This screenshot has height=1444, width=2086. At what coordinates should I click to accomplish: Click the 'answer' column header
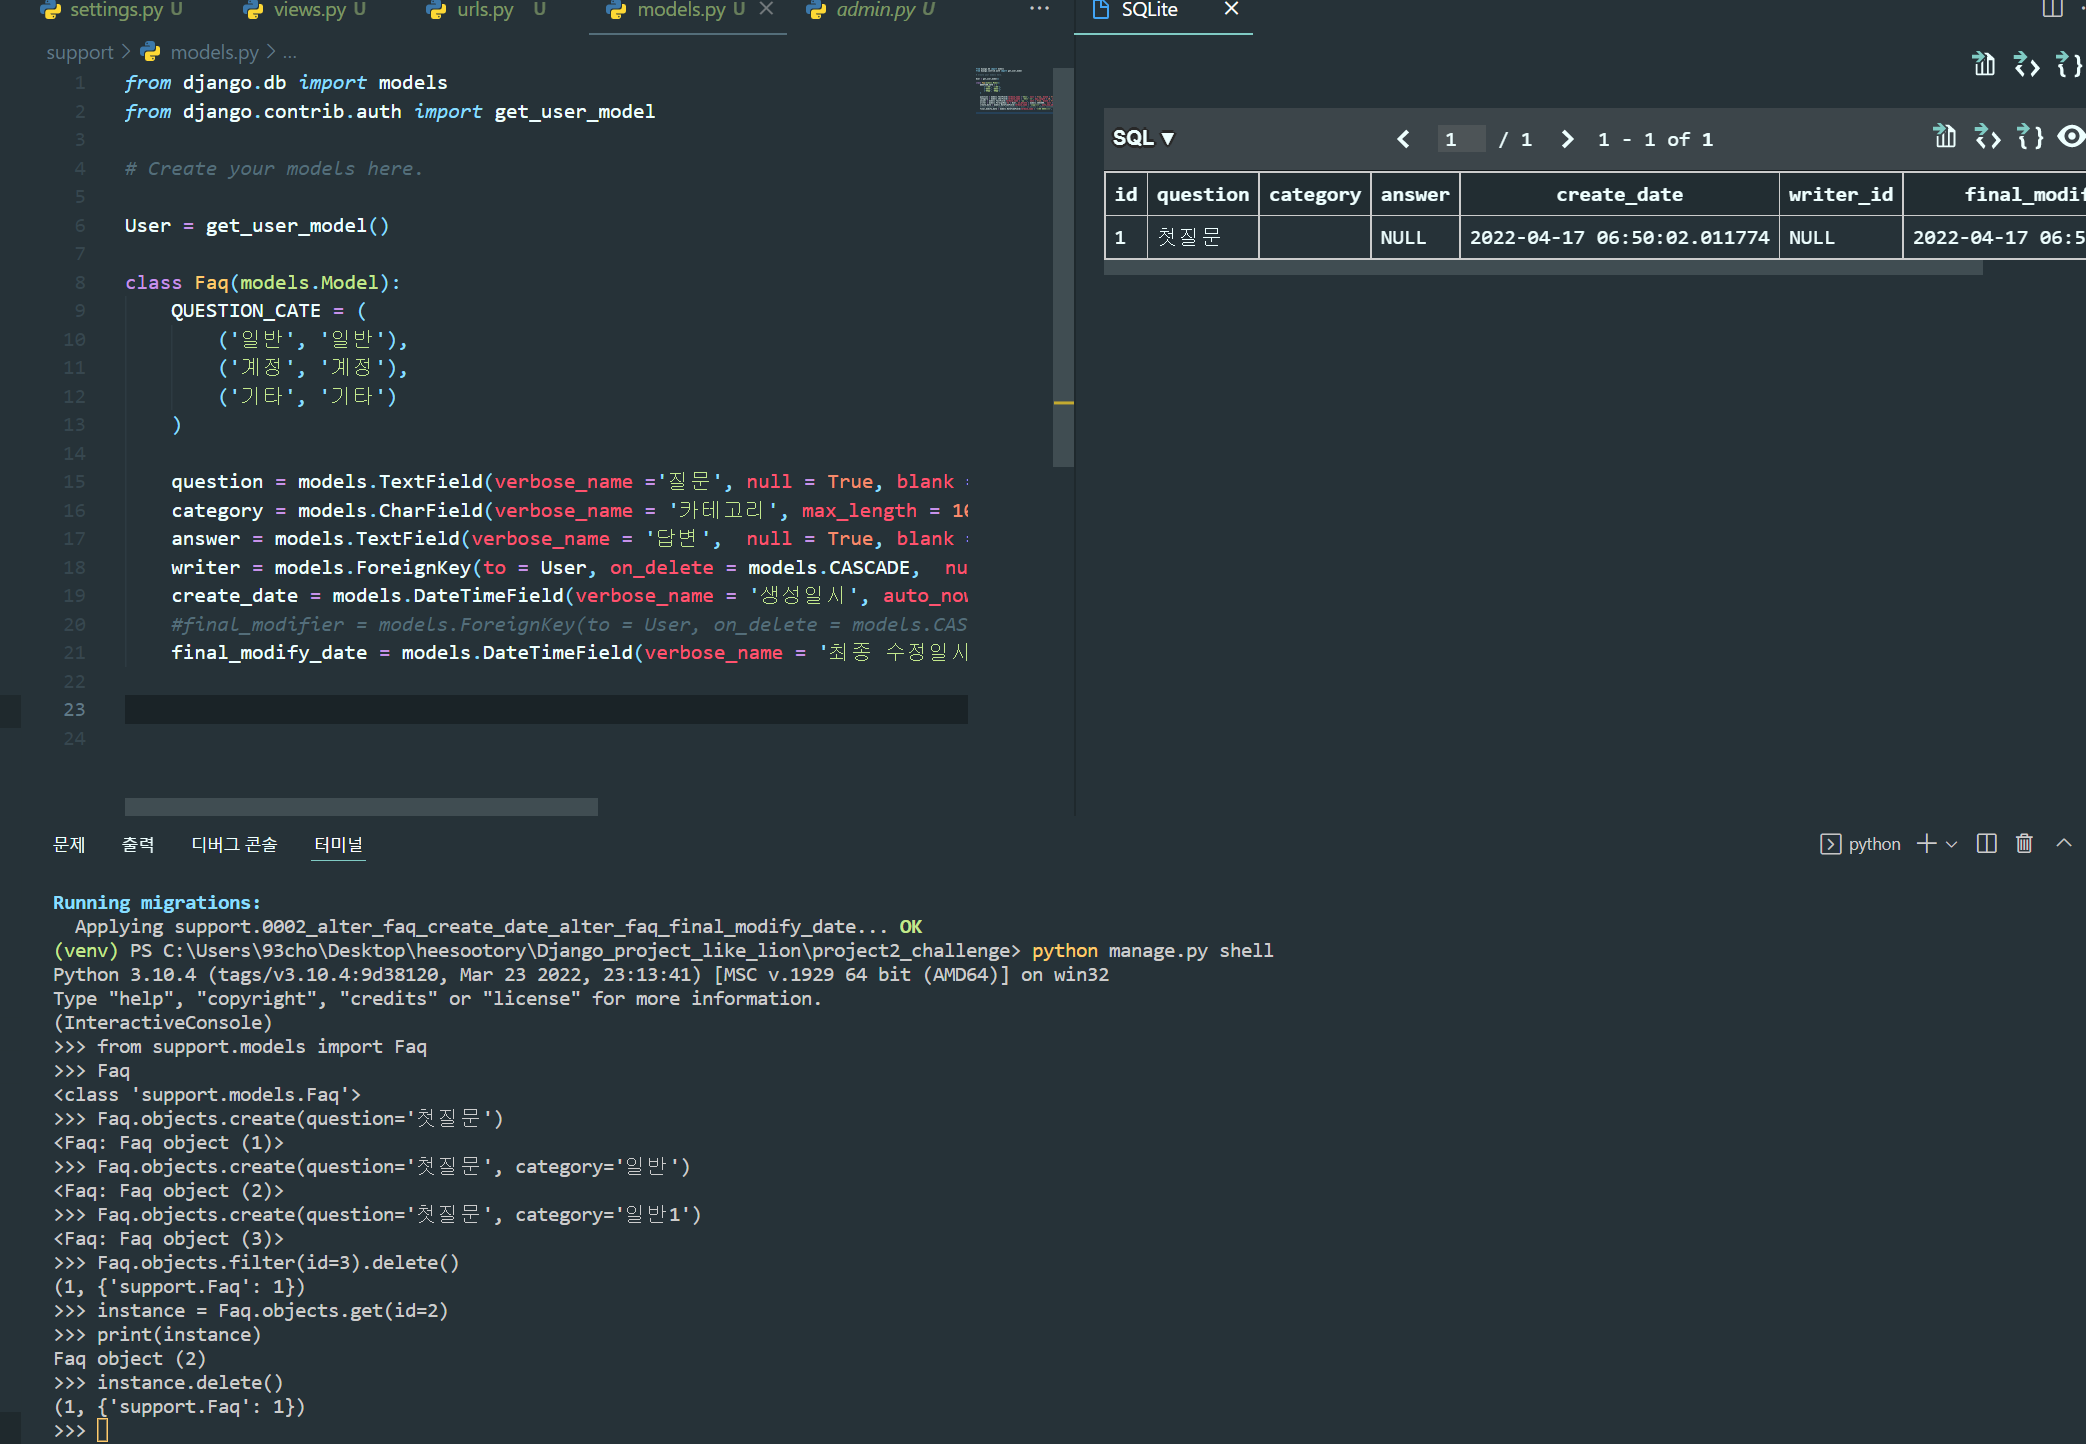click(1415, 195)
